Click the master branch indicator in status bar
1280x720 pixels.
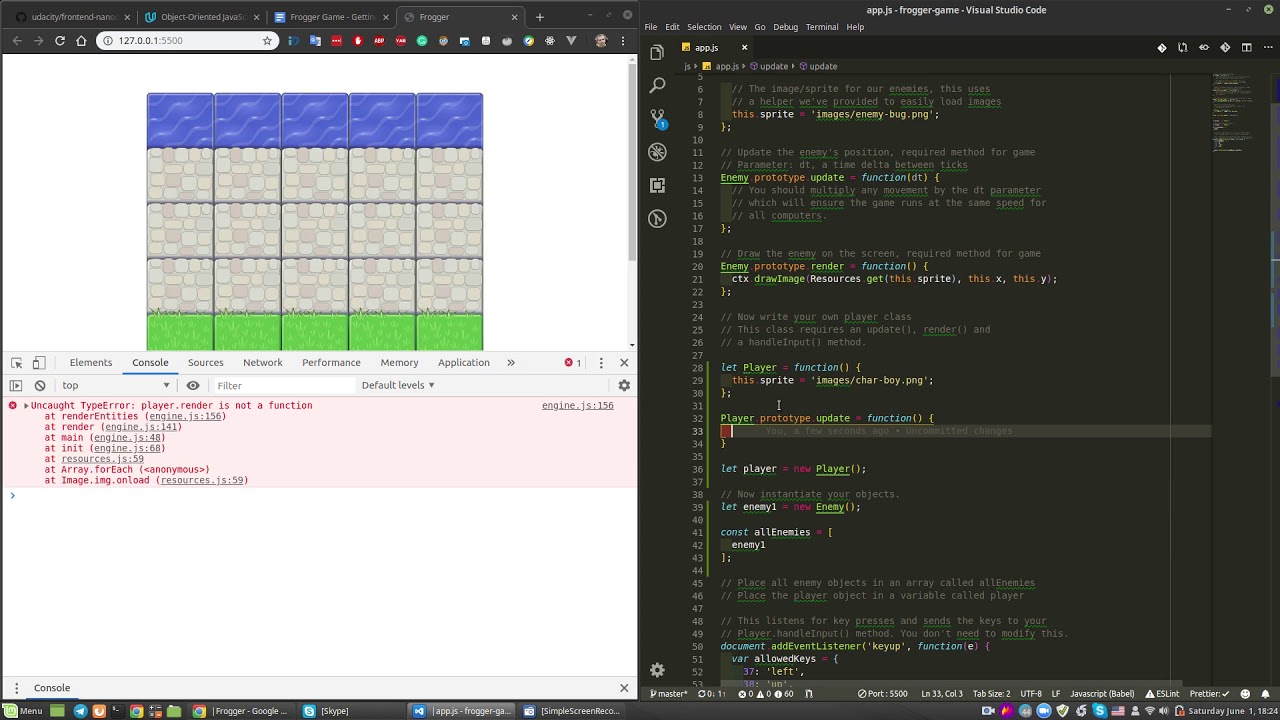(669, 694)
